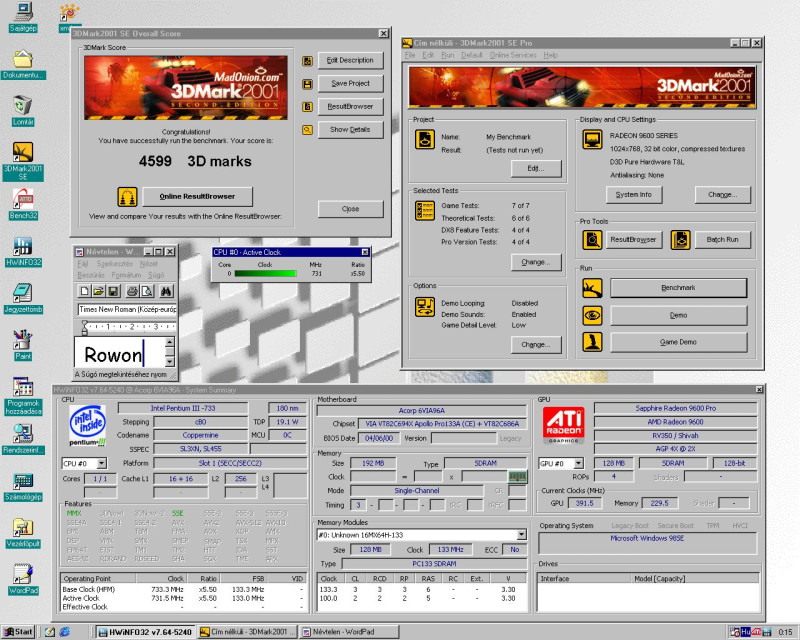Click the icon beside ResultBrowser in score window
The image size is (800, 640).
(x=307, y=107)
